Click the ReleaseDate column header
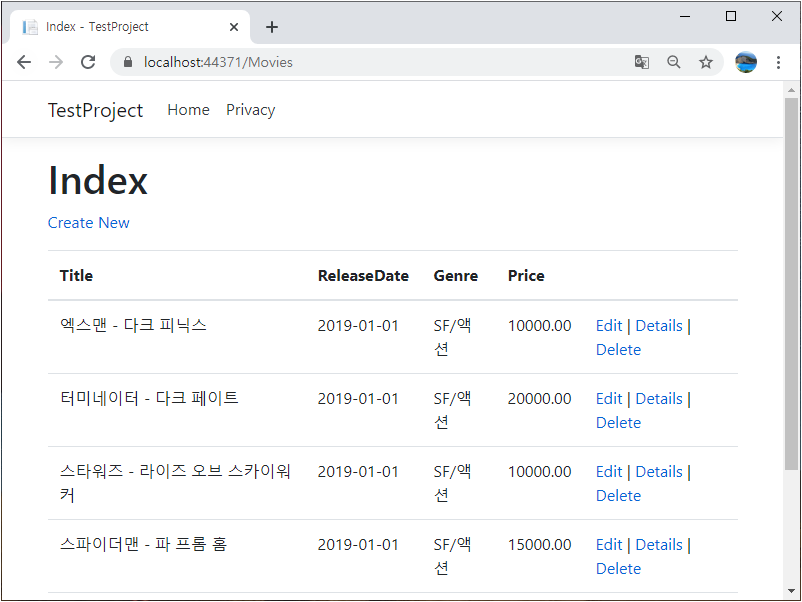The height and width of the screenshot is (602, 802). click(363, 276)
